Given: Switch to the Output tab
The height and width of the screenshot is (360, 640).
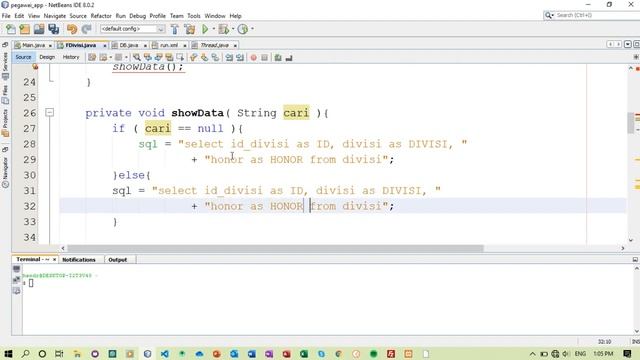Looking at the screenshot, I should (x=118, y=260).
